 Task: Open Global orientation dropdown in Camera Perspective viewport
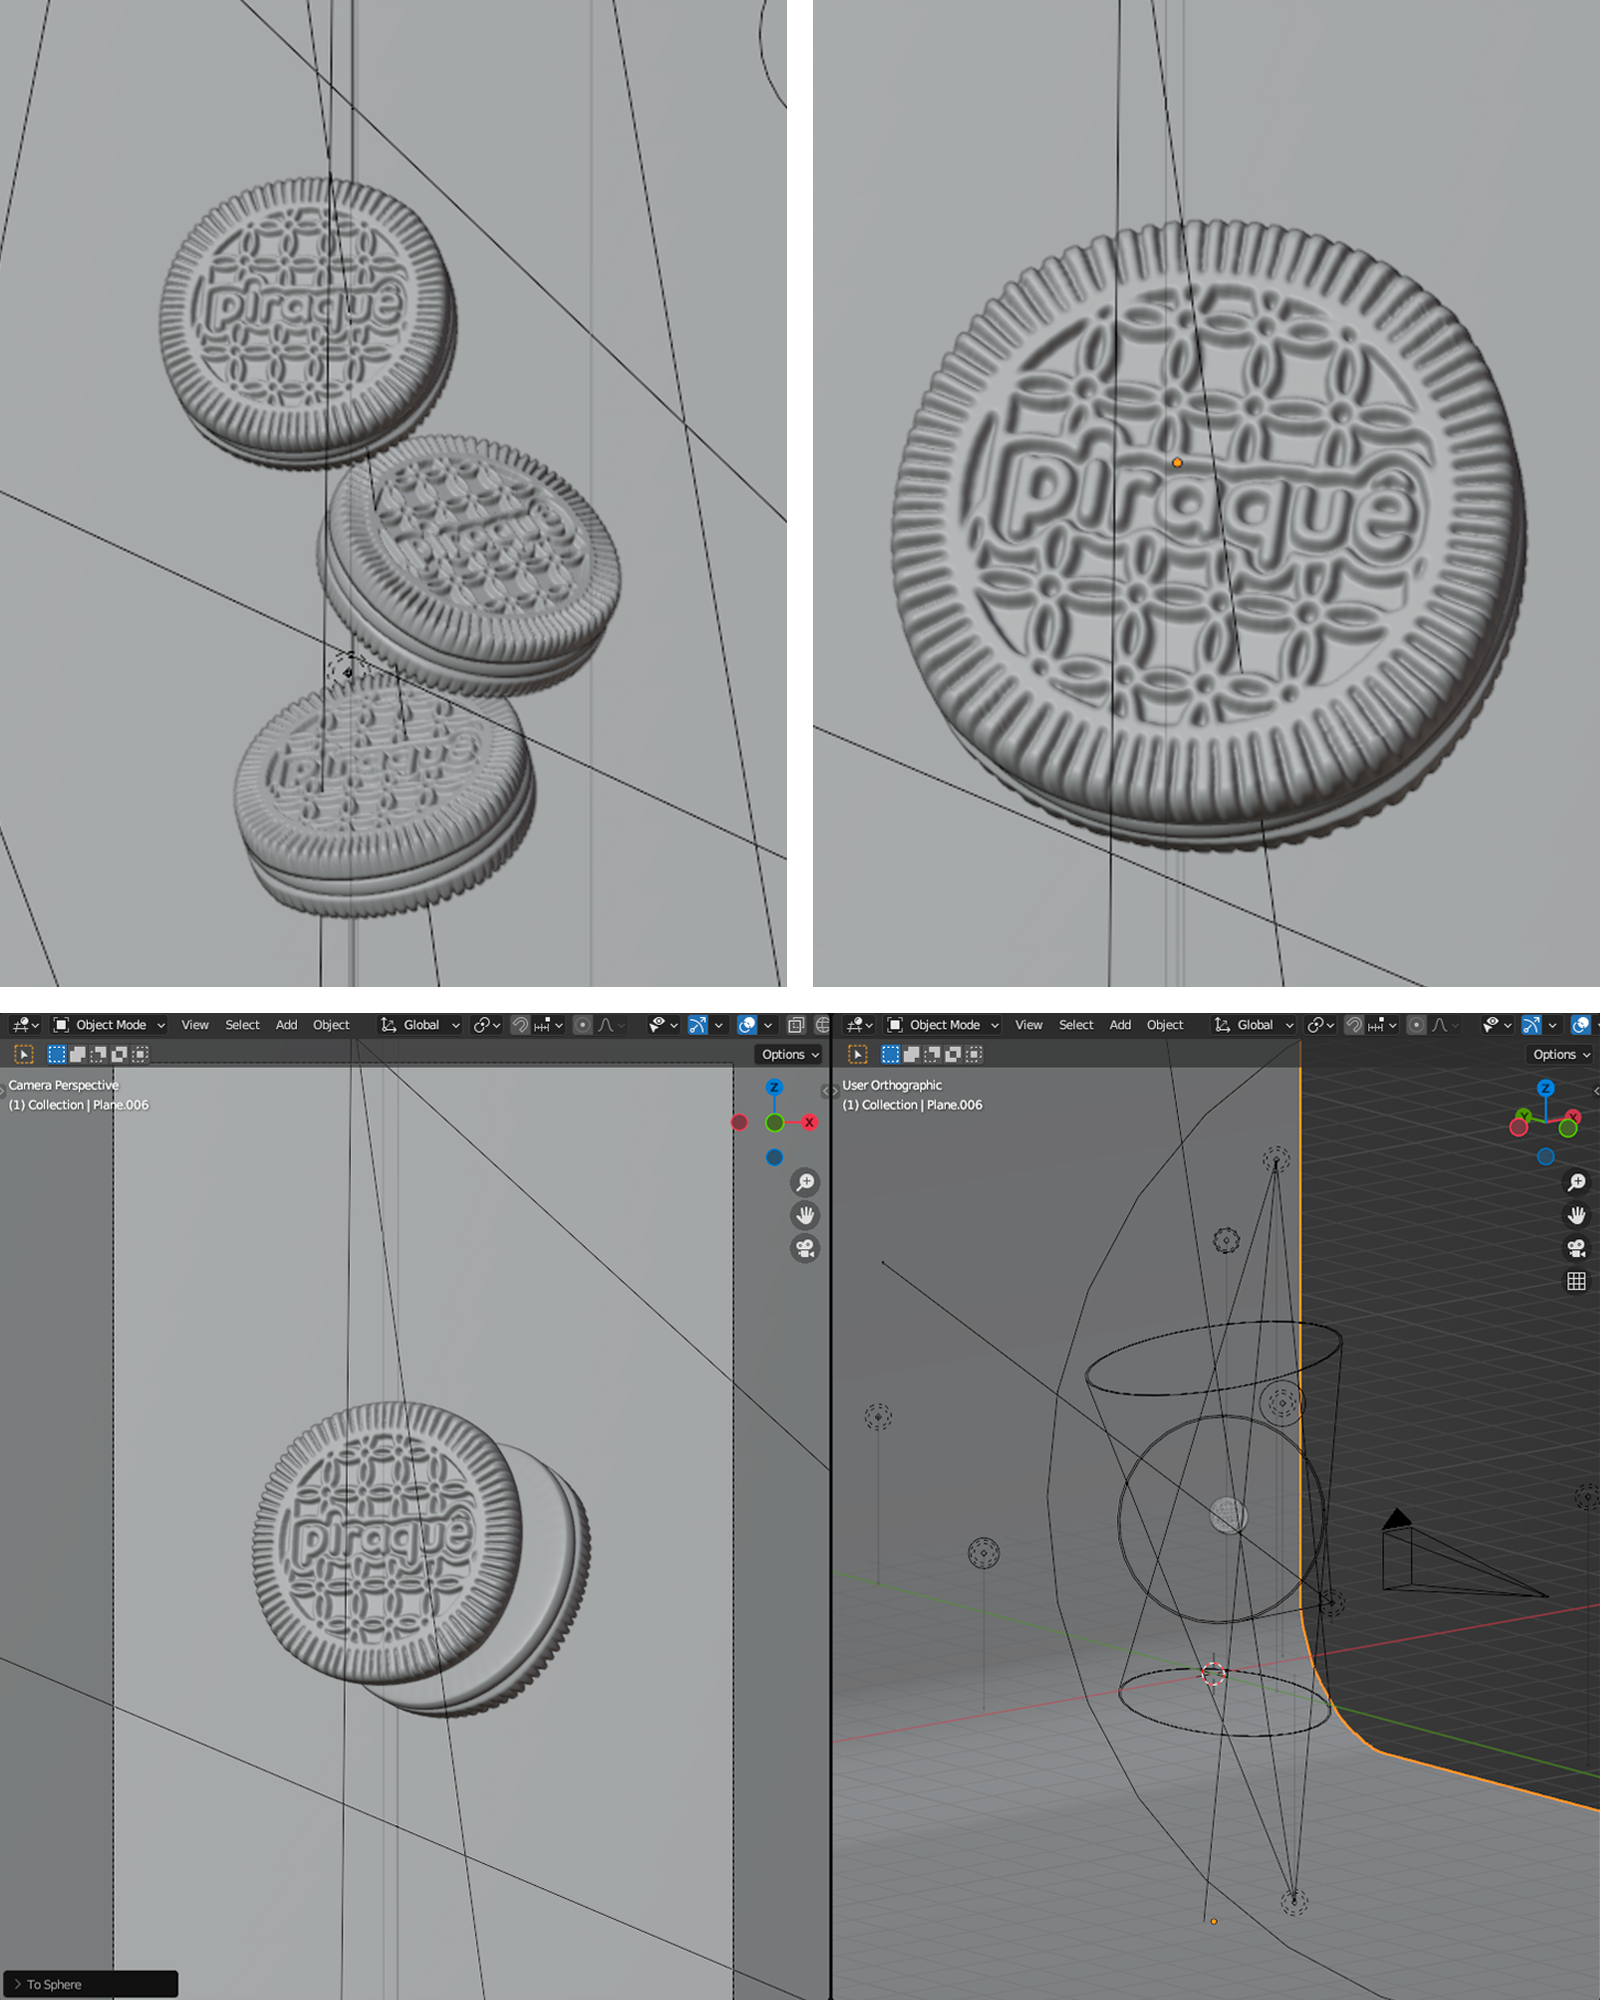420,1025
